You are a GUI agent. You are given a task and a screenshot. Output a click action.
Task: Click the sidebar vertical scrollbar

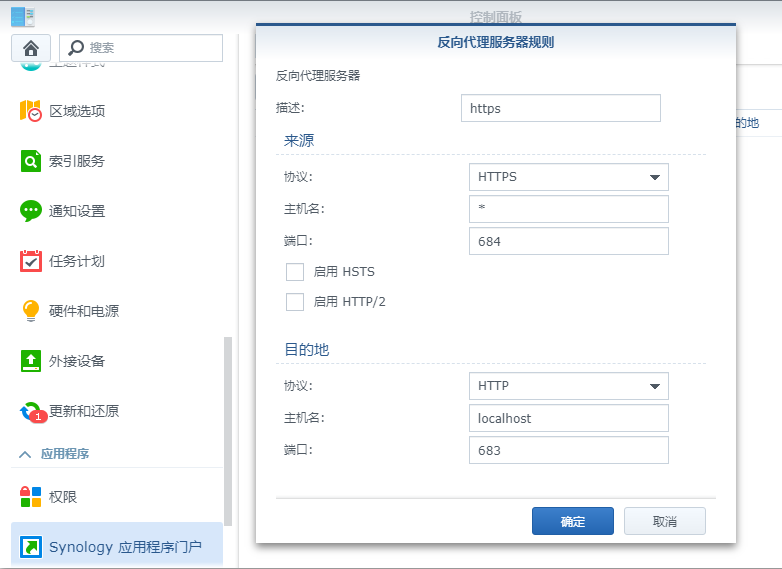coord(228,431)
